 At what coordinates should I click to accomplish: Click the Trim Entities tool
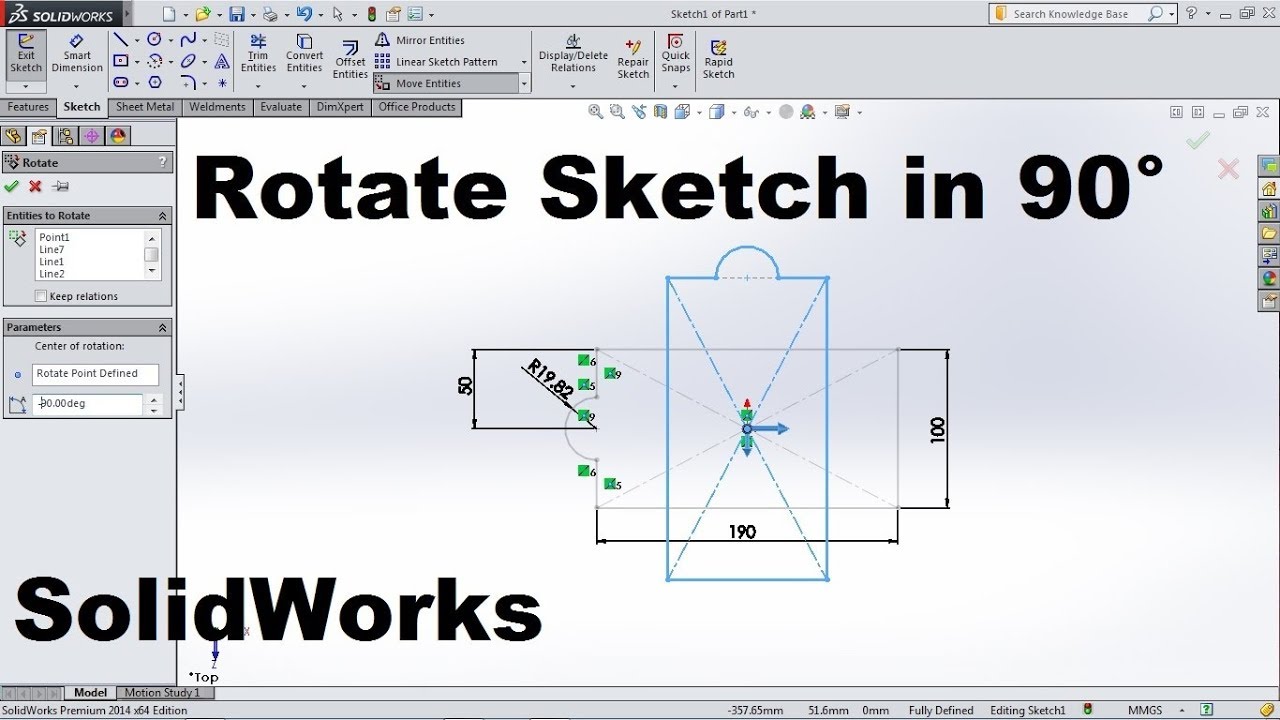pyautogui.click(x=258, y=54)
